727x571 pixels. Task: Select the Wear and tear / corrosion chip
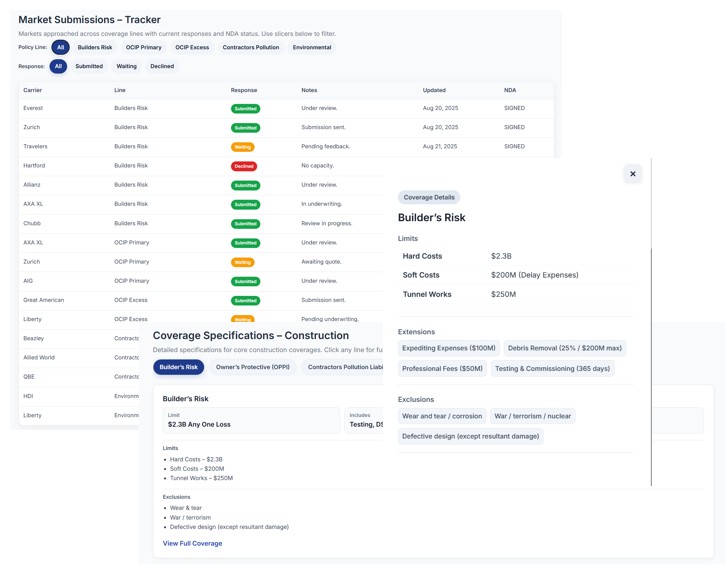[x=442, y=416]
